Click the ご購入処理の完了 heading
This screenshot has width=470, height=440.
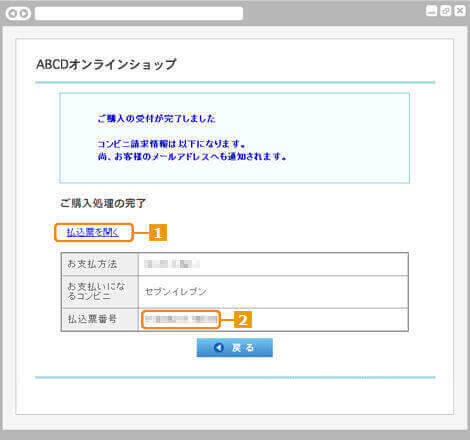point(103,203)
